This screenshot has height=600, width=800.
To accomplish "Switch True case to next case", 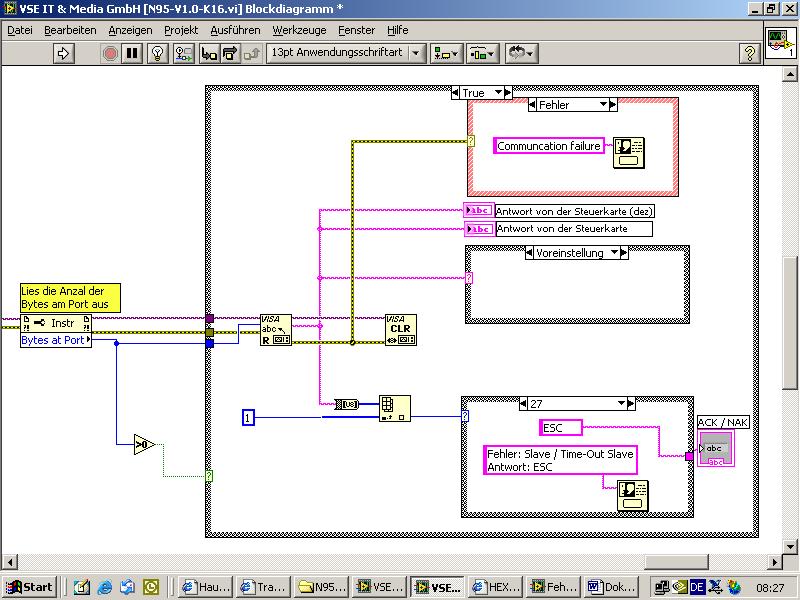I will pos(508,92).
